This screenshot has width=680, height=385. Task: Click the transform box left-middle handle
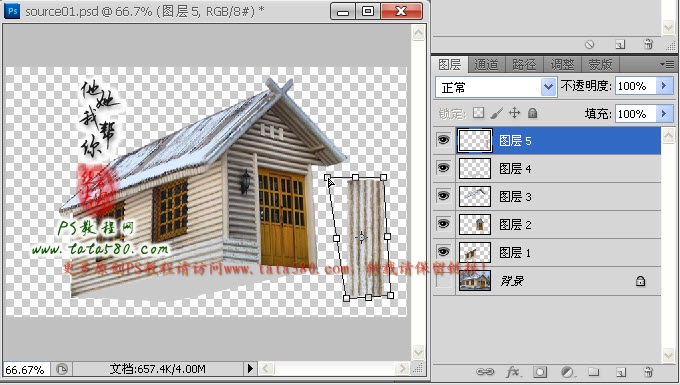[336, 238]
